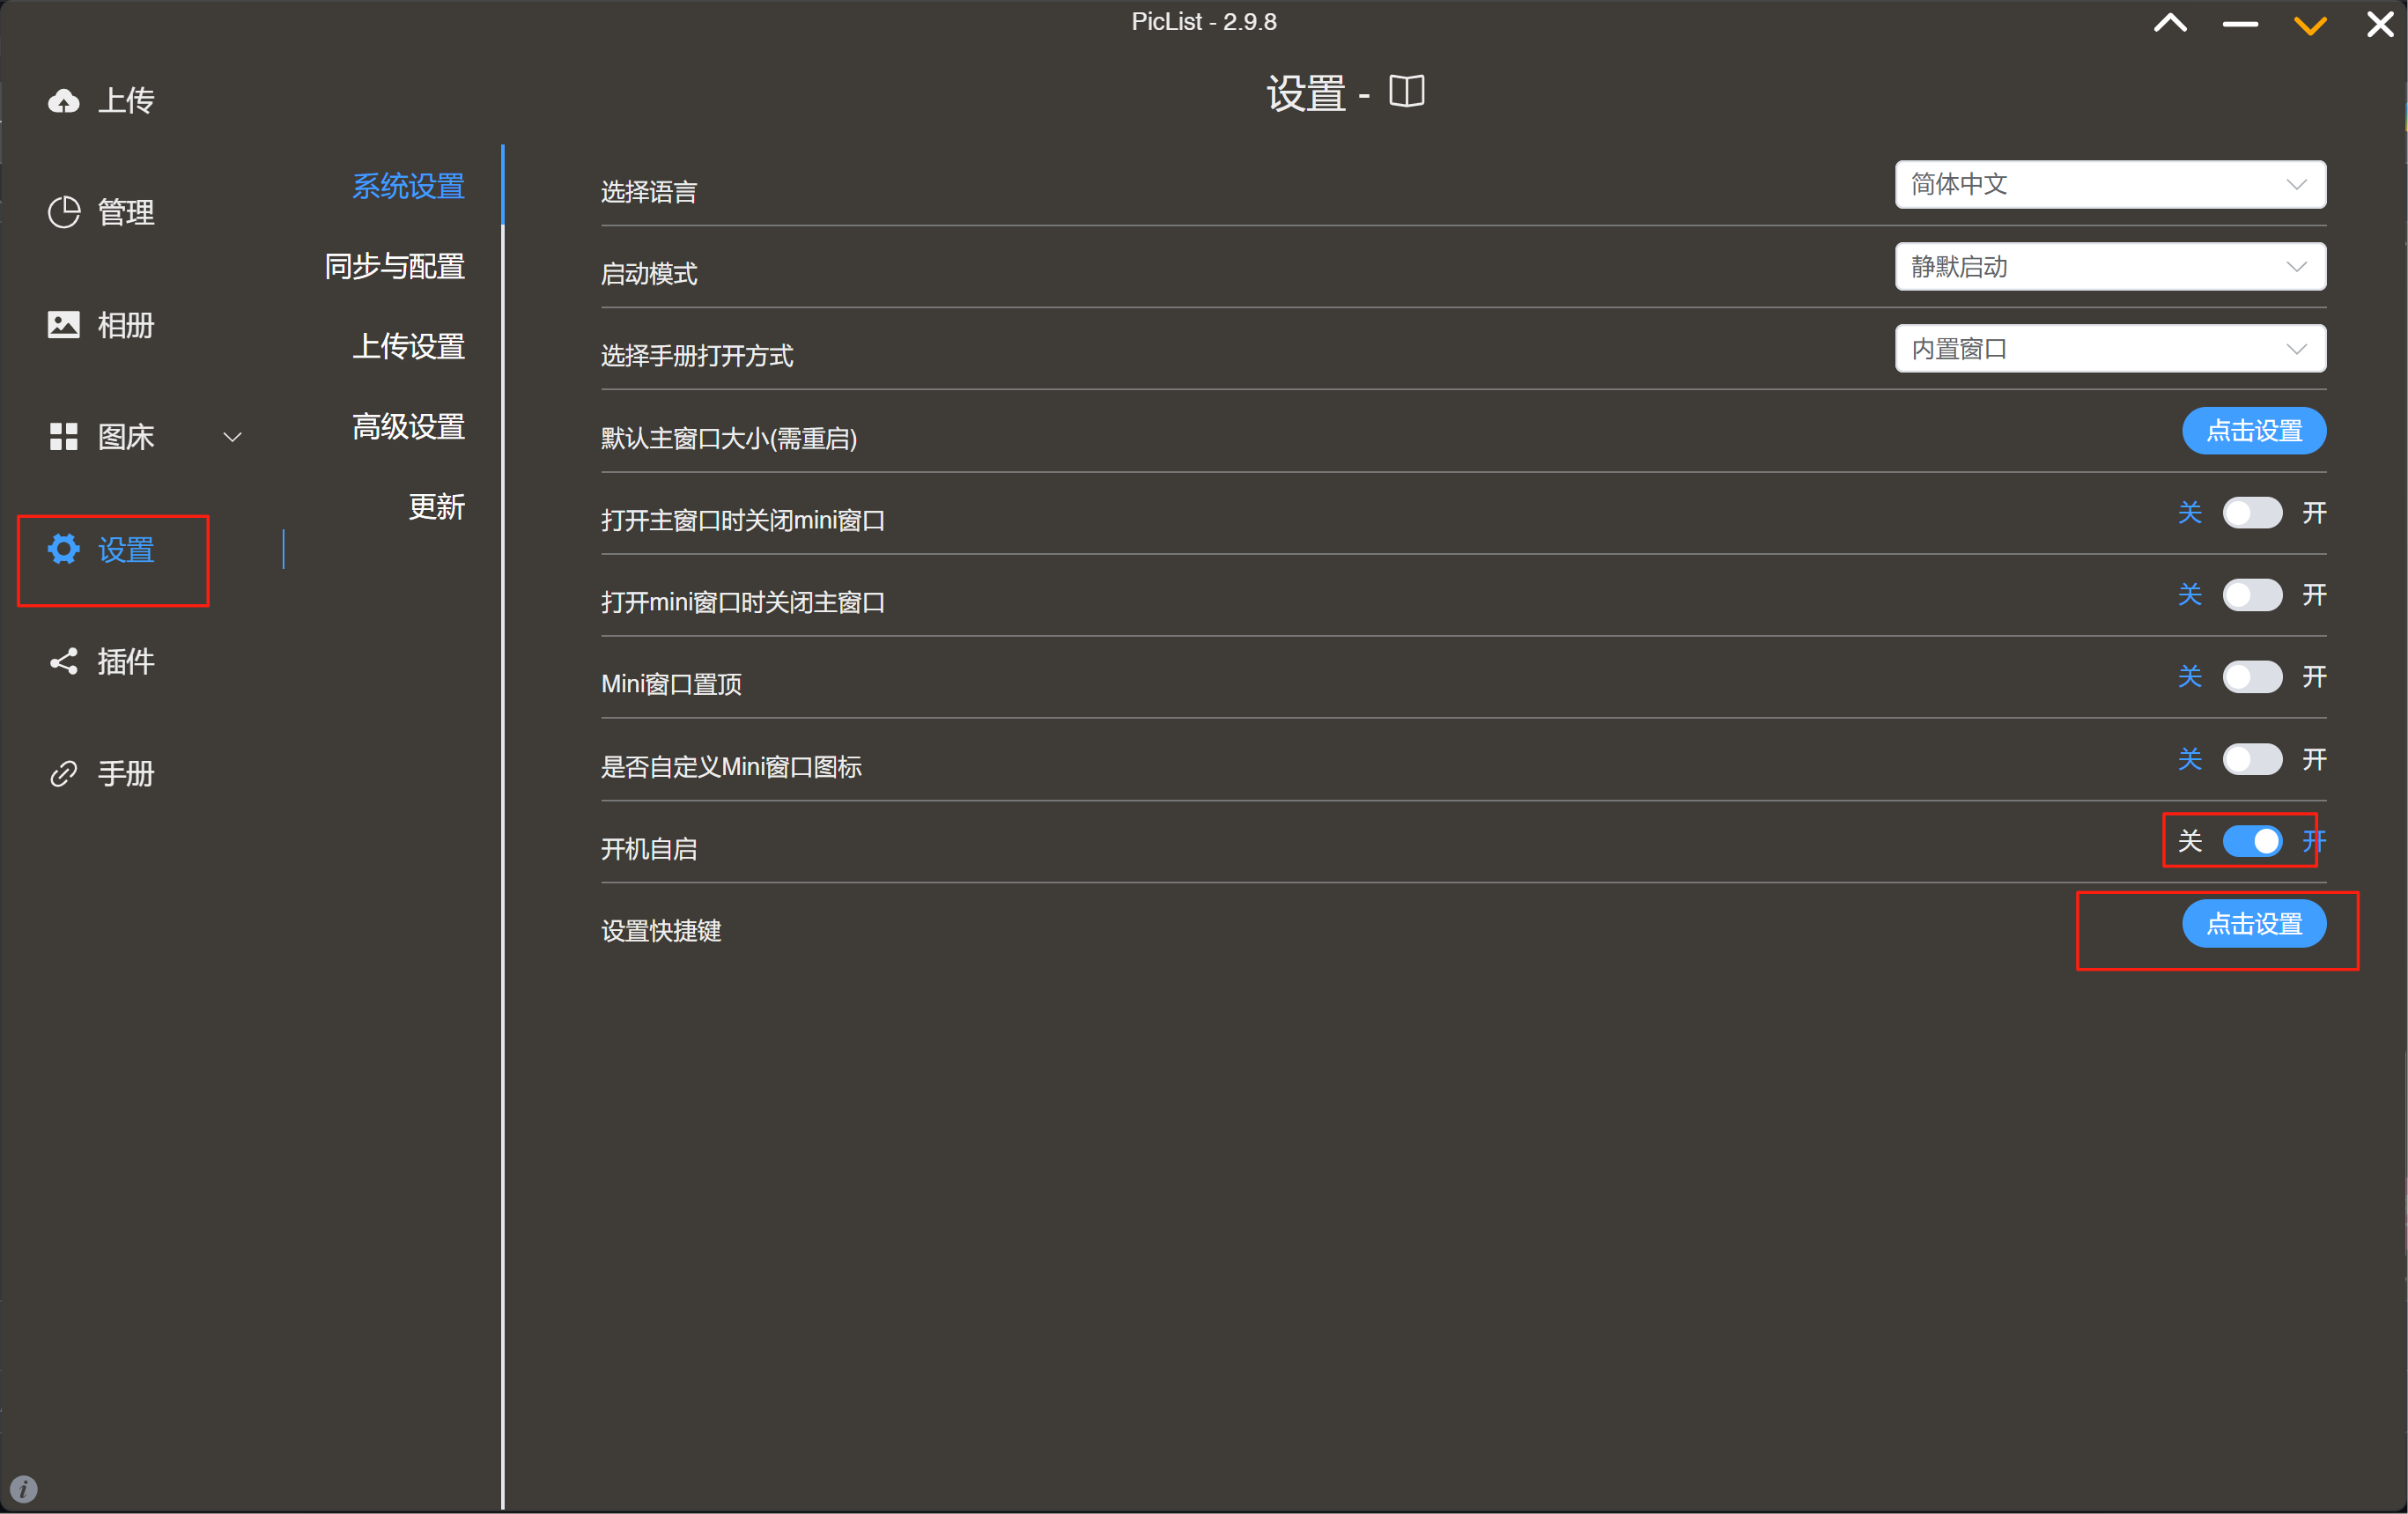2408x1514 pixels.
Task: Click 更新 in settings menu
Action: coord(437,507)
